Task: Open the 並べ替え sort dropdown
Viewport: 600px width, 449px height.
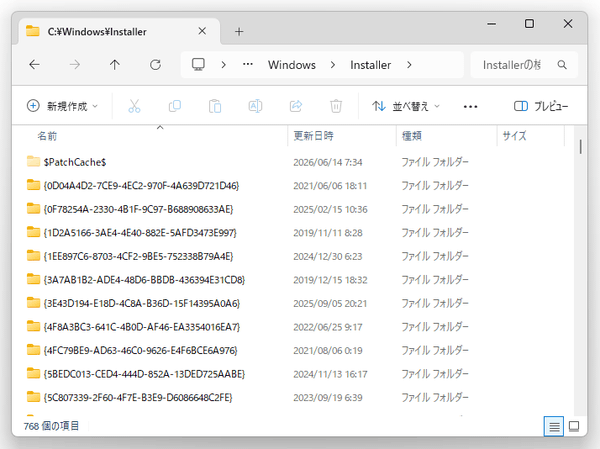Action: (406, 106)
